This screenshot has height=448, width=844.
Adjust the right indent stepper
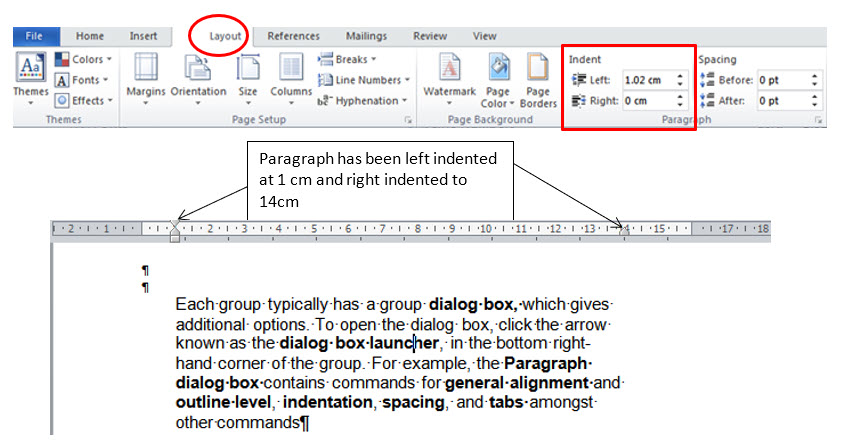(x=680, y=101)
